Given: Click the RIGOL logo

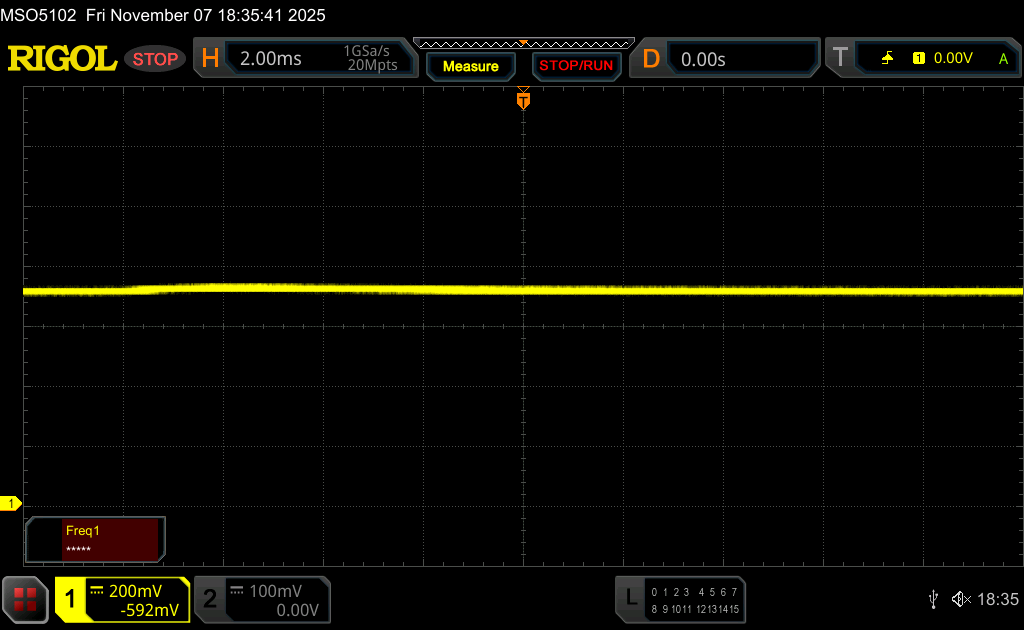Looking at the screenshot, I should tap(62, 59).
